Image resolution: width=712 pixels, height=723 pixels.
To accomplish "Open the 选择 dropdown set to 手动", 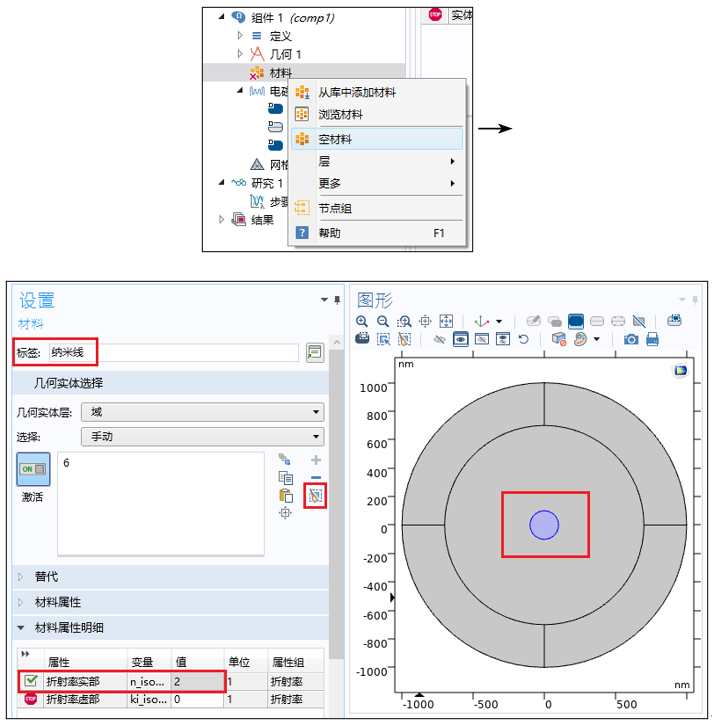I will point(202,436).
